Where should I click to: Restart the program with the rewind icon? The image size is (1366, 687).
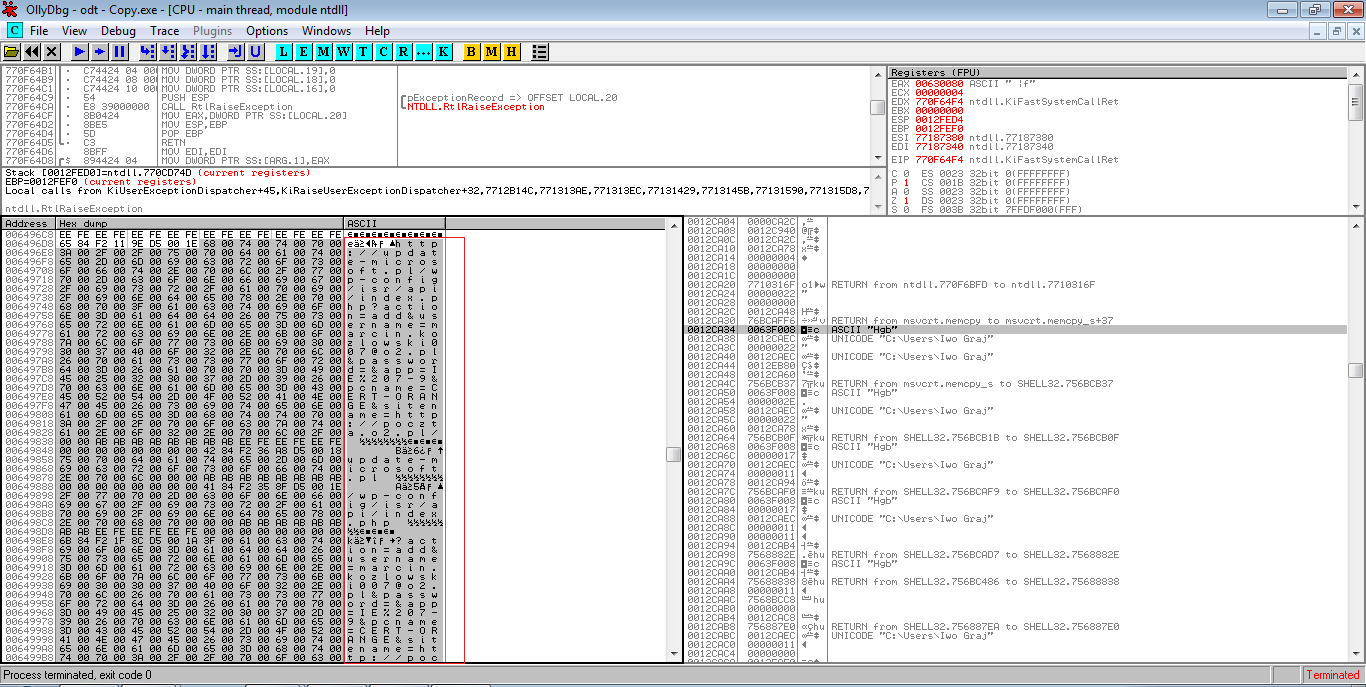tap(32, 51)
